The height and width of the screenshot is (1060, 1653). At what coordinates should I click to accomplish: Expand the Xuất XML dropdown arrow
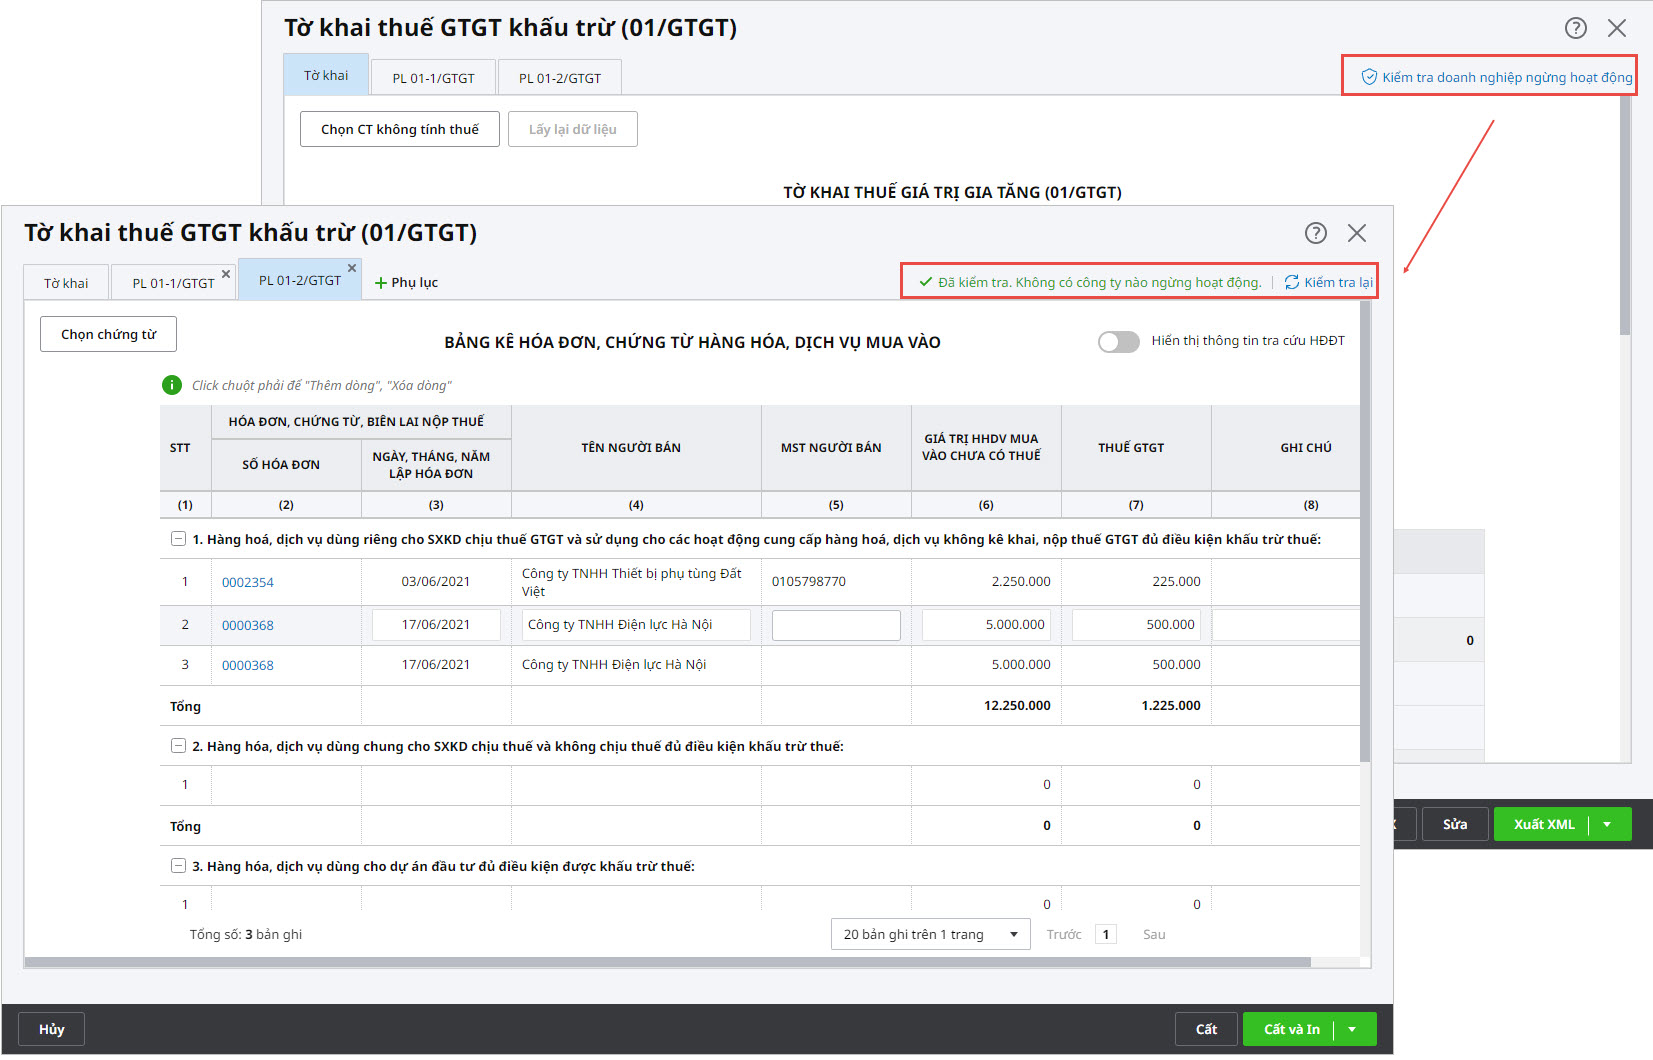1607,824
